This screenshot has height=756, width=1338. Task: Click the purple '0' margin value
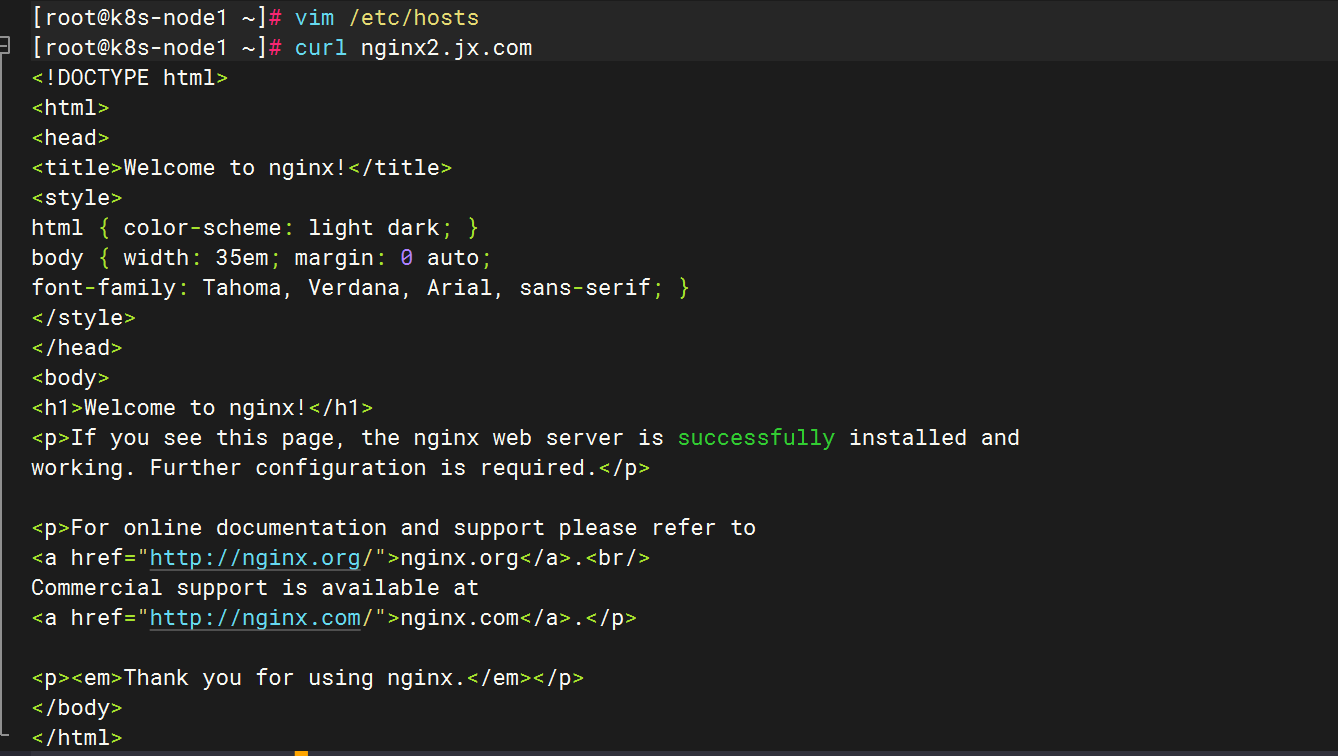coord(407,258)
